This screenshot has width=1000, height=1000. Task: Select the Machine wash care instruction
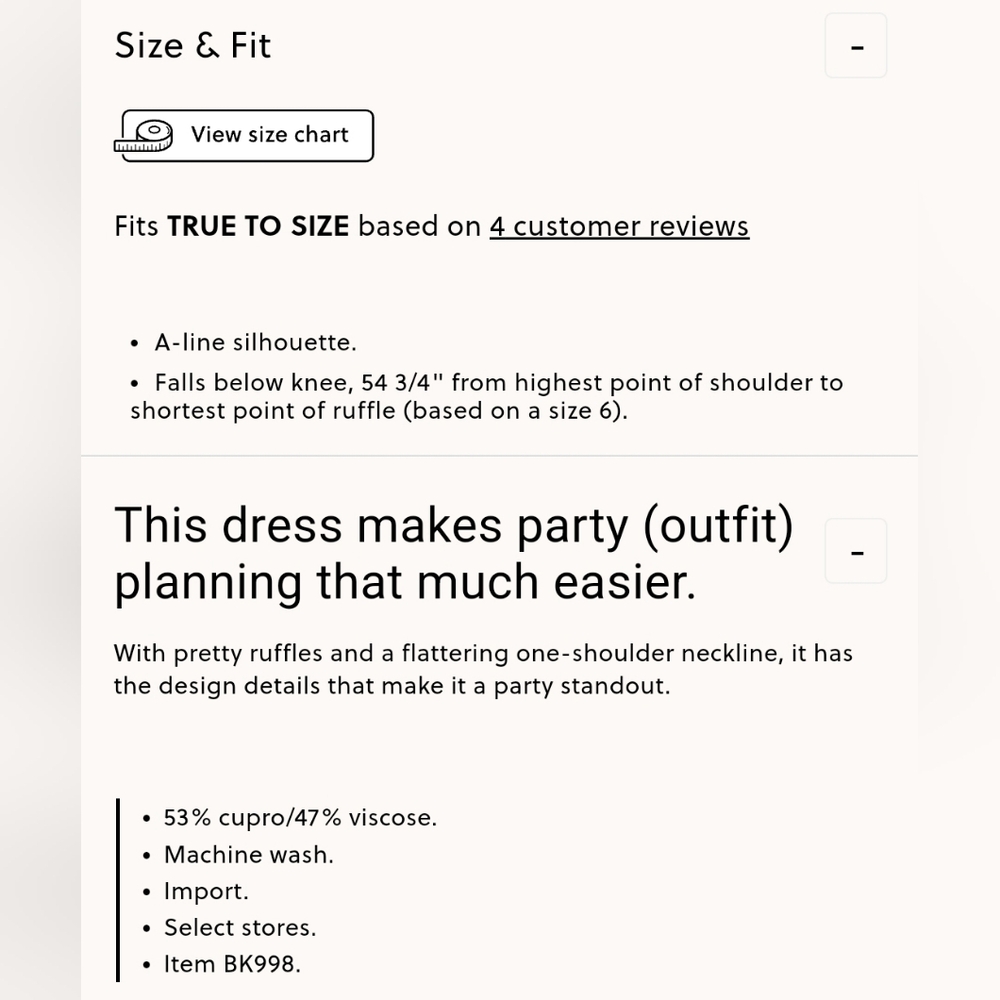point(248,854)
